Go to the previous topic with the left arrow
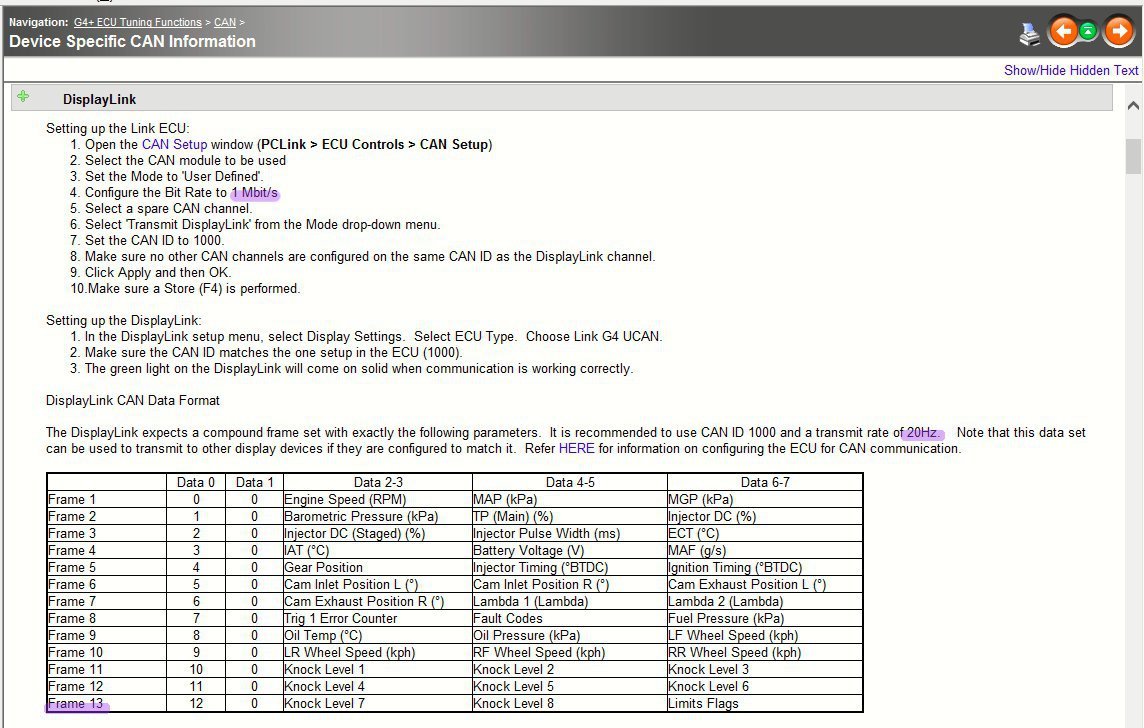1144x728 pixels. (1064, 31)
